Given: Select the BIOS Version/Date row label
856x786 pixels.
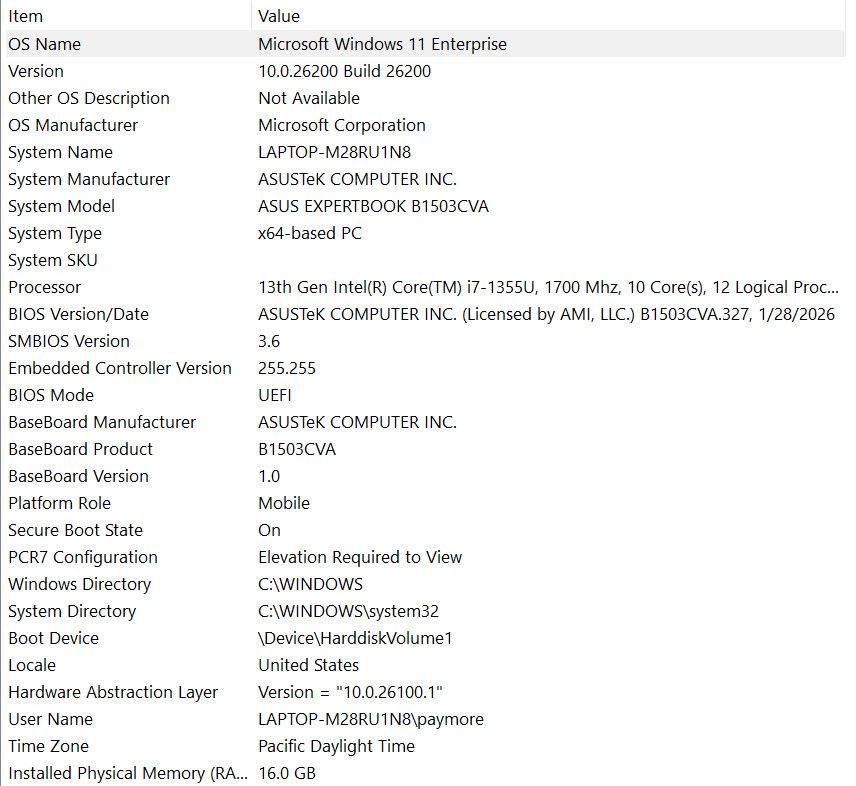Looking at the screenshot, I should point(78,314).
